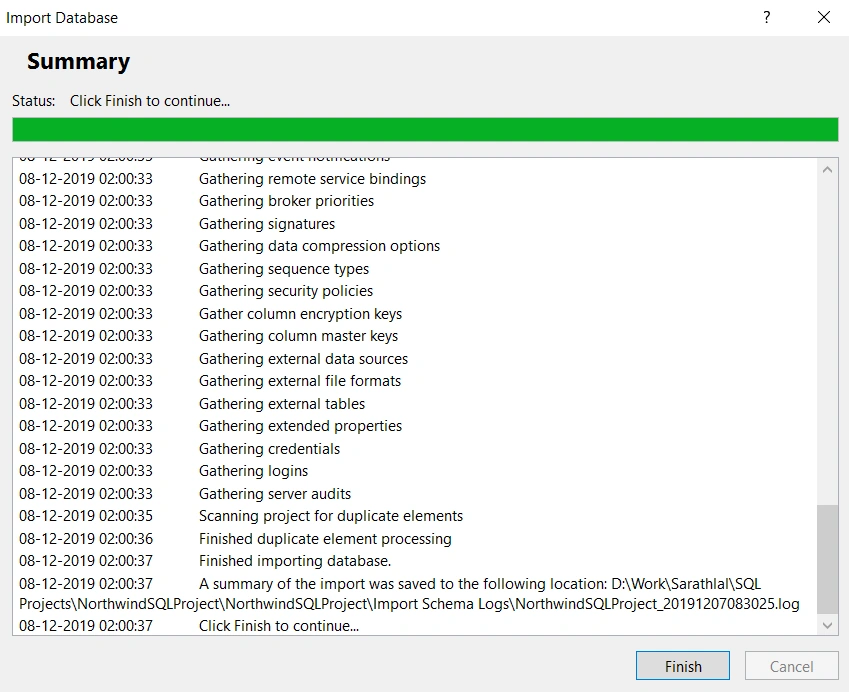
Task: Click the import summary log file path
Action: click(409, 594)
